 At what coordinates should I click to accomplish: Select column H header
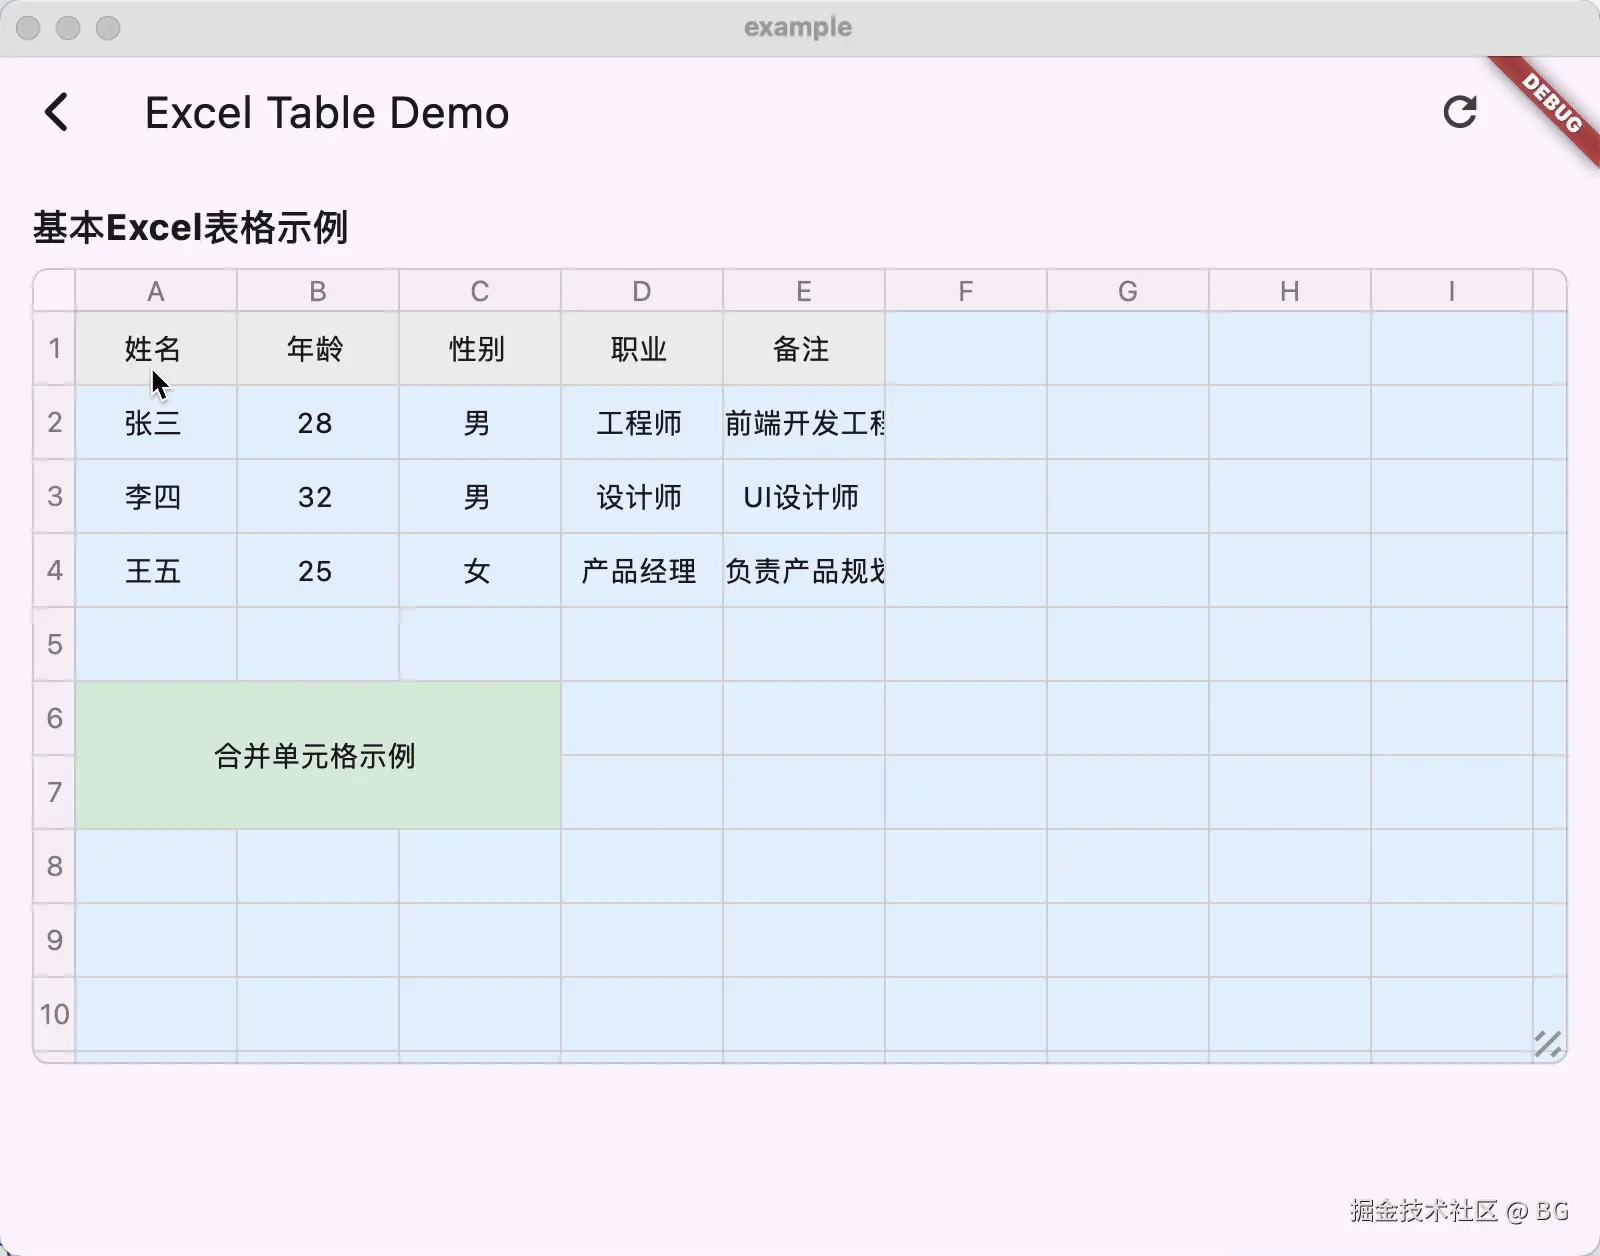pos(1290,291)
